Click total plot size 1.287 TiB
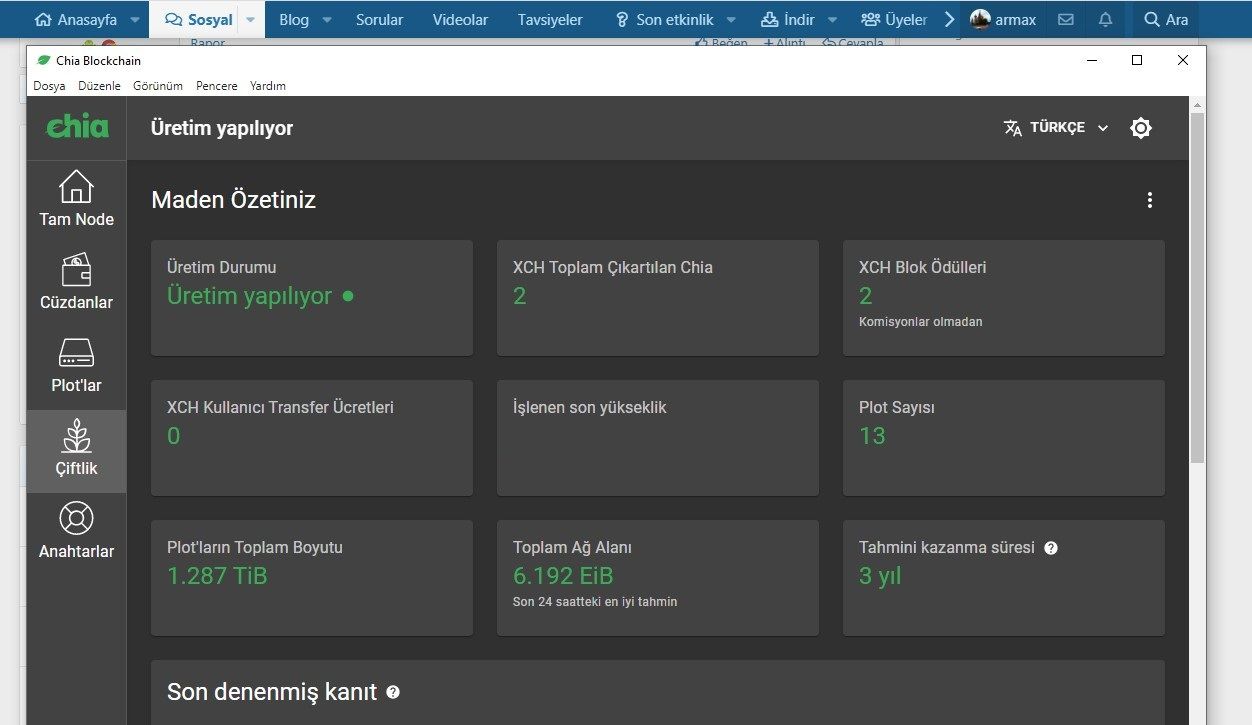Image resolution: width=1252 pixels, height=725 pixels. click(217, 576)
